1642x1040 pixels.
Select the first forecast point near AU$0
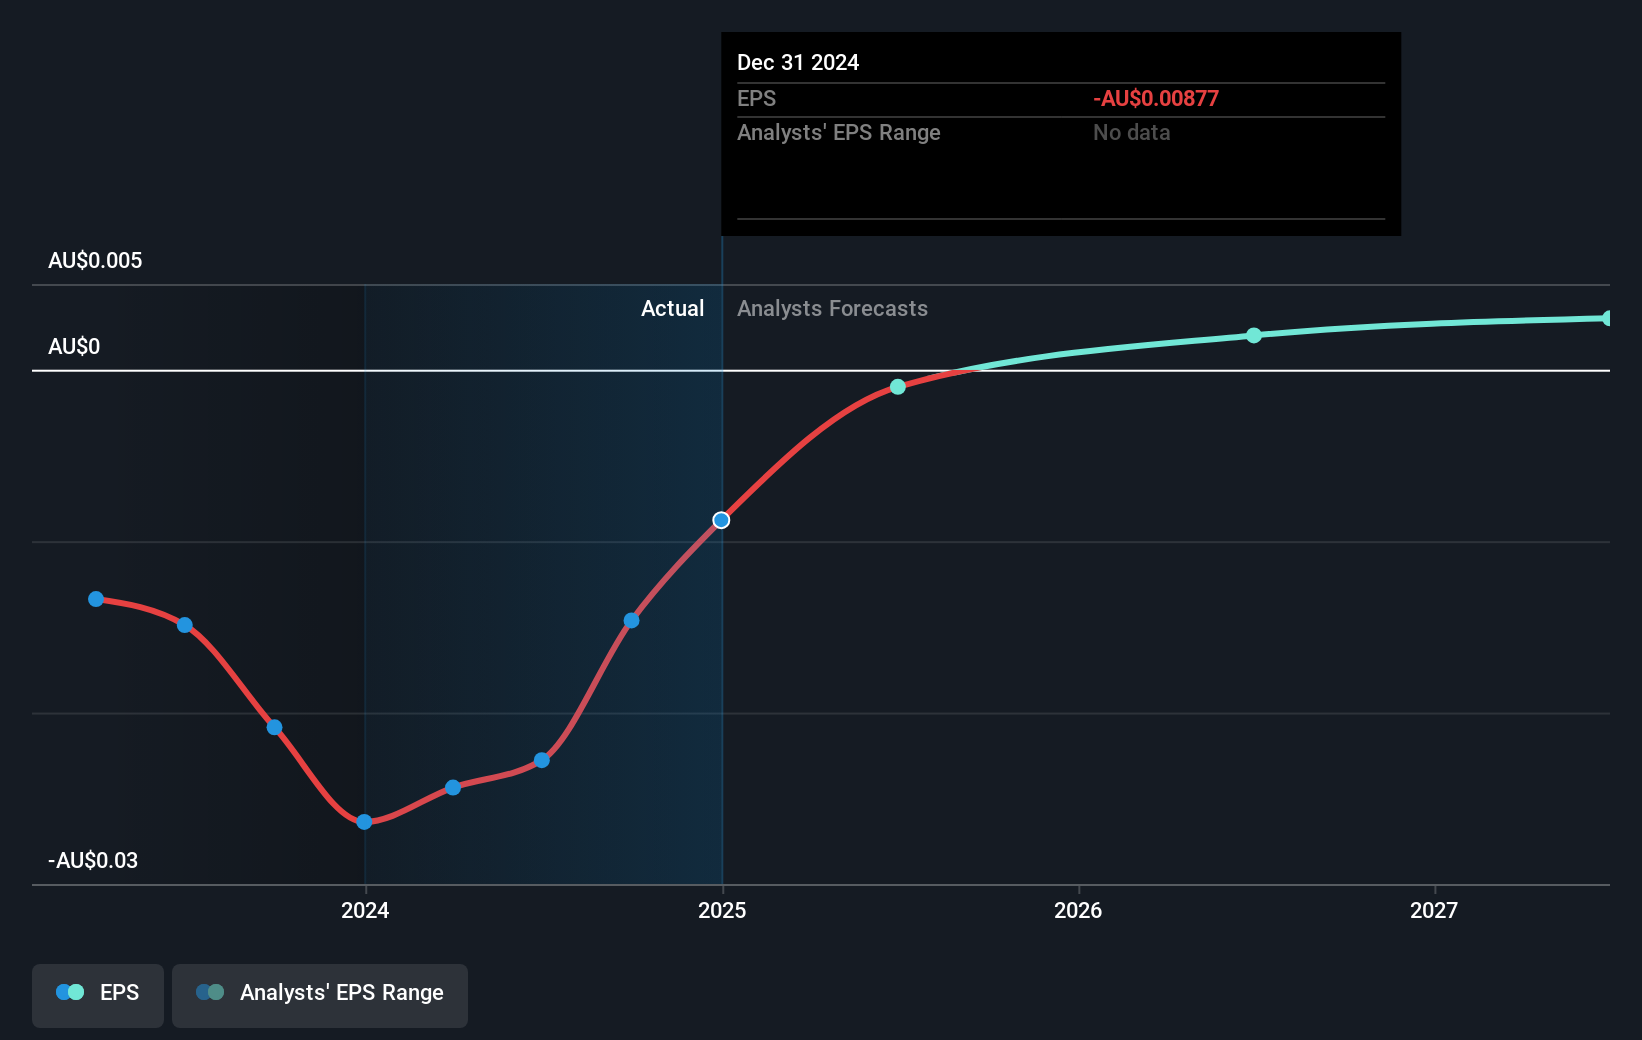[x=898, y=387]
